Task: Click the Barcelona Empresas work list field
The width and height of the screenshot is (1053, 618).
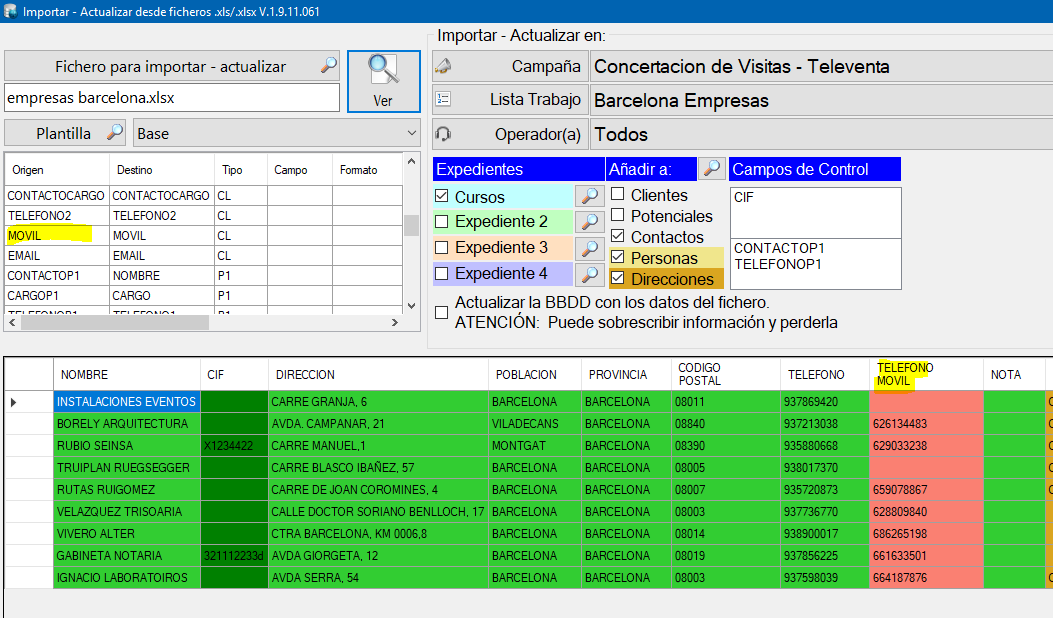Action: pyautogui.click(x=821, y=100)
